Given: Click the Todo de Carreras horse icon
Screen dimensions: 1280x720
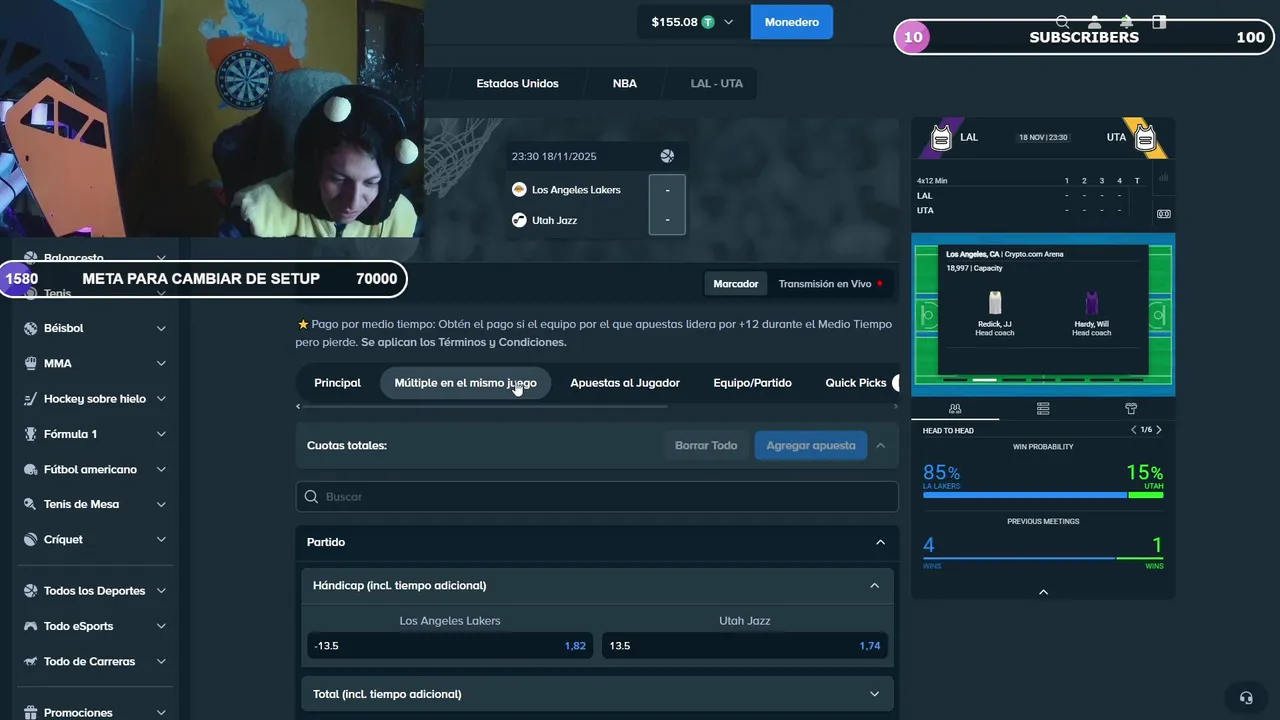Looking at the screenshot, I should pos(30,661).
